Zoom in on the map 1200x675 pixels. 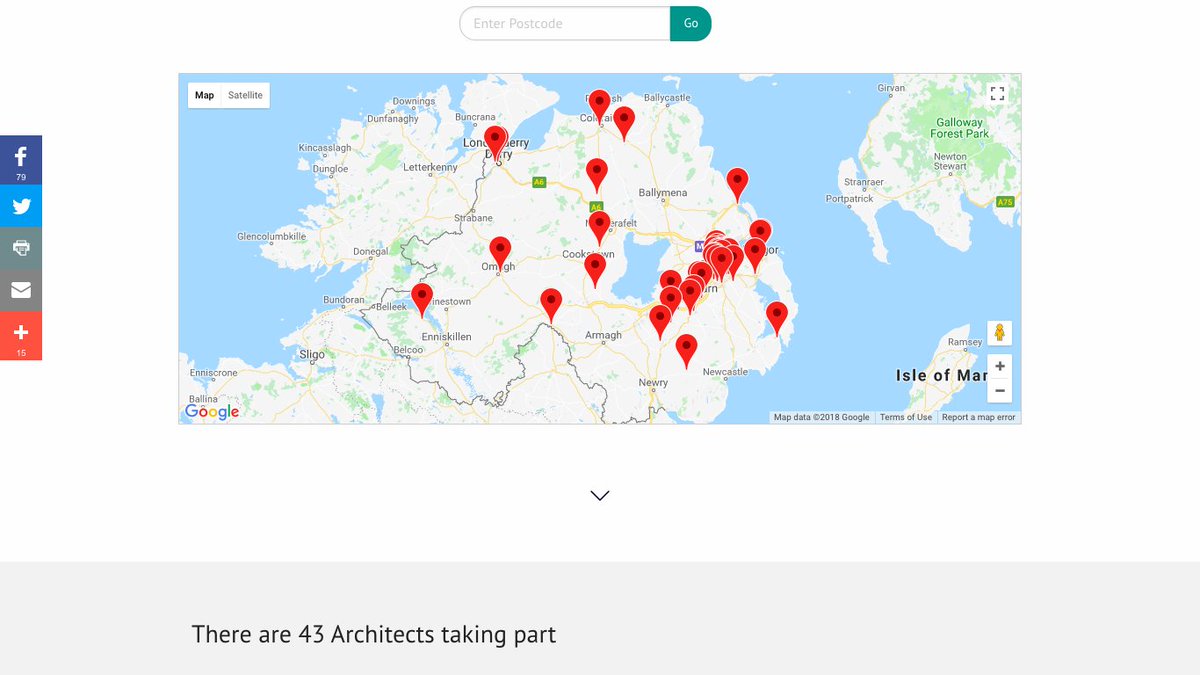(999, 366)
